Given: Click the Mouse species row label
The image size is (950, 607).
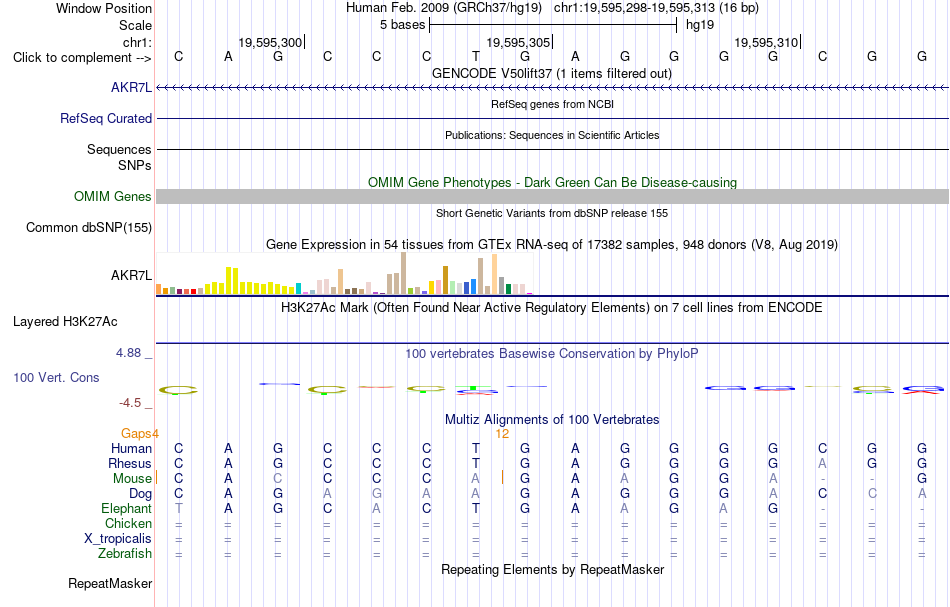Looking at the screenshot, I should coord(132,479).
